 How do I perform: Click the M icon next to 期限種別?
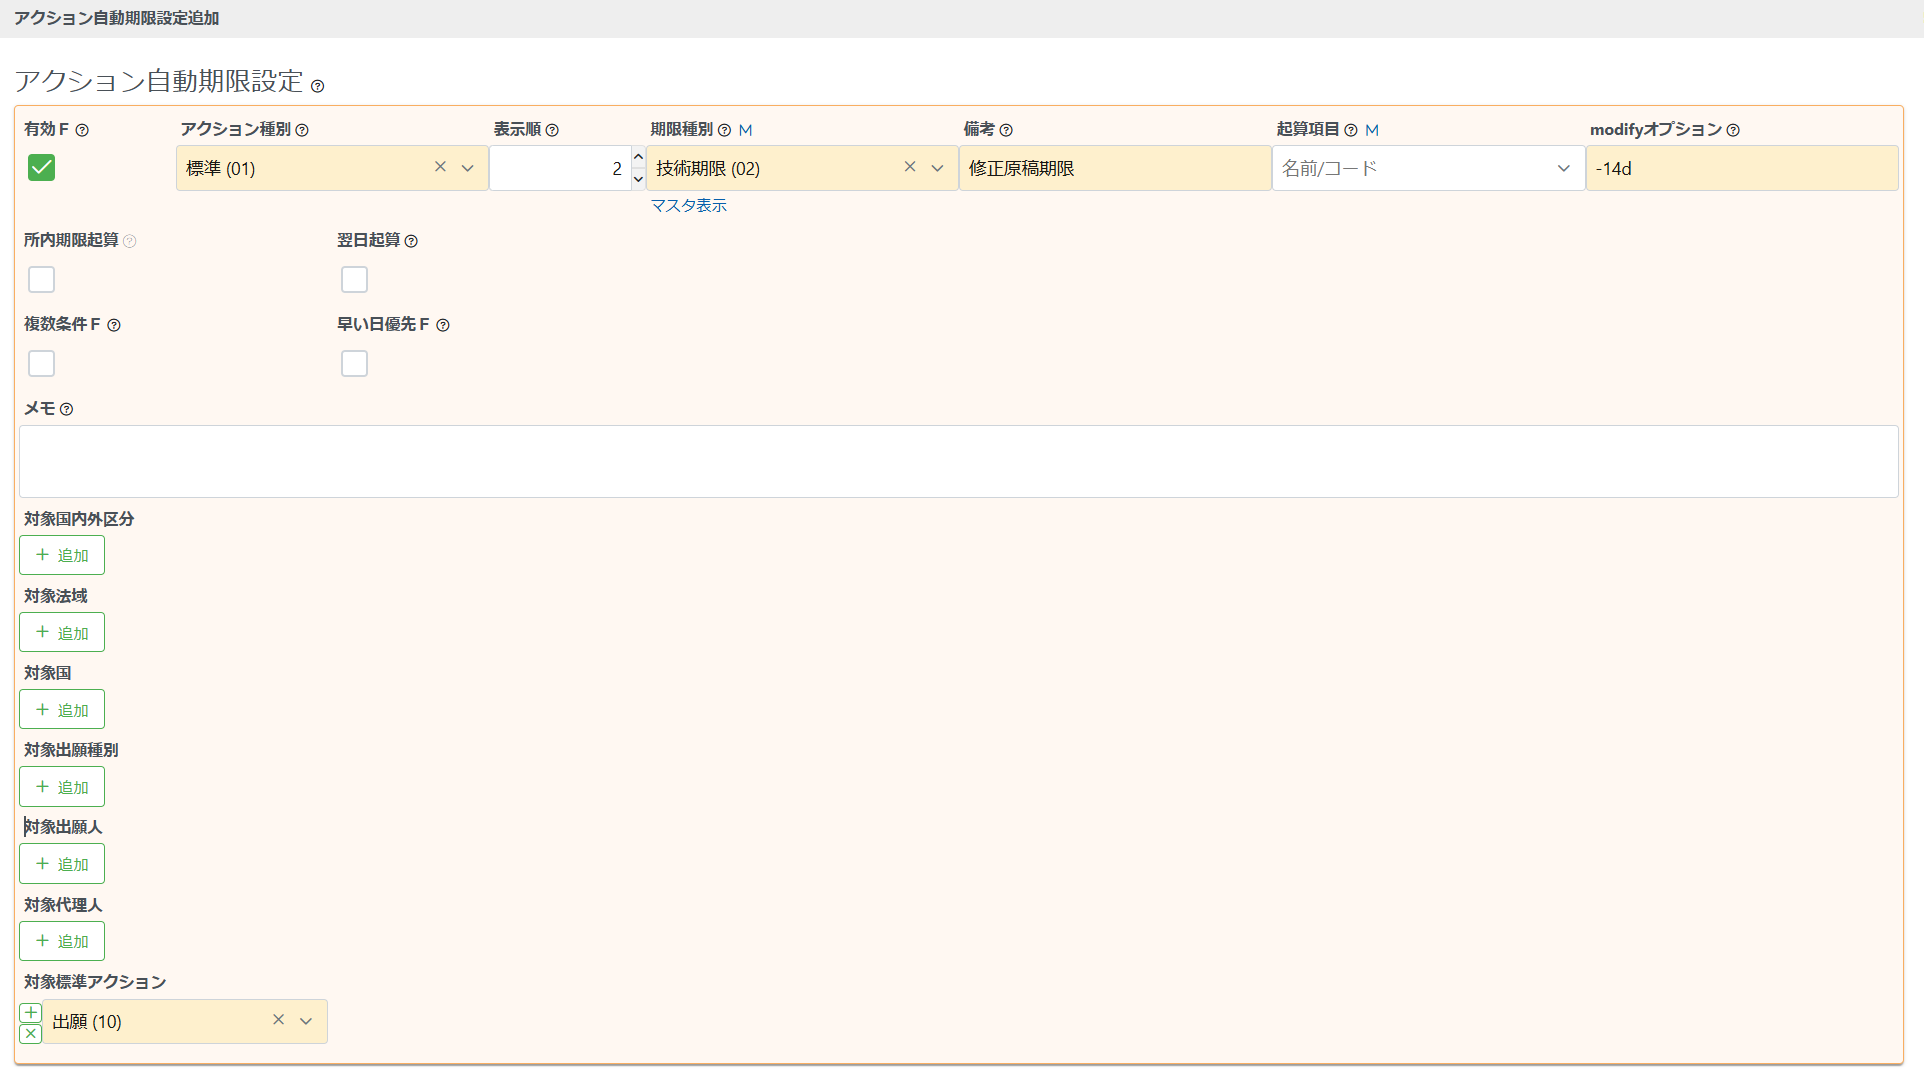click(745, 130)
